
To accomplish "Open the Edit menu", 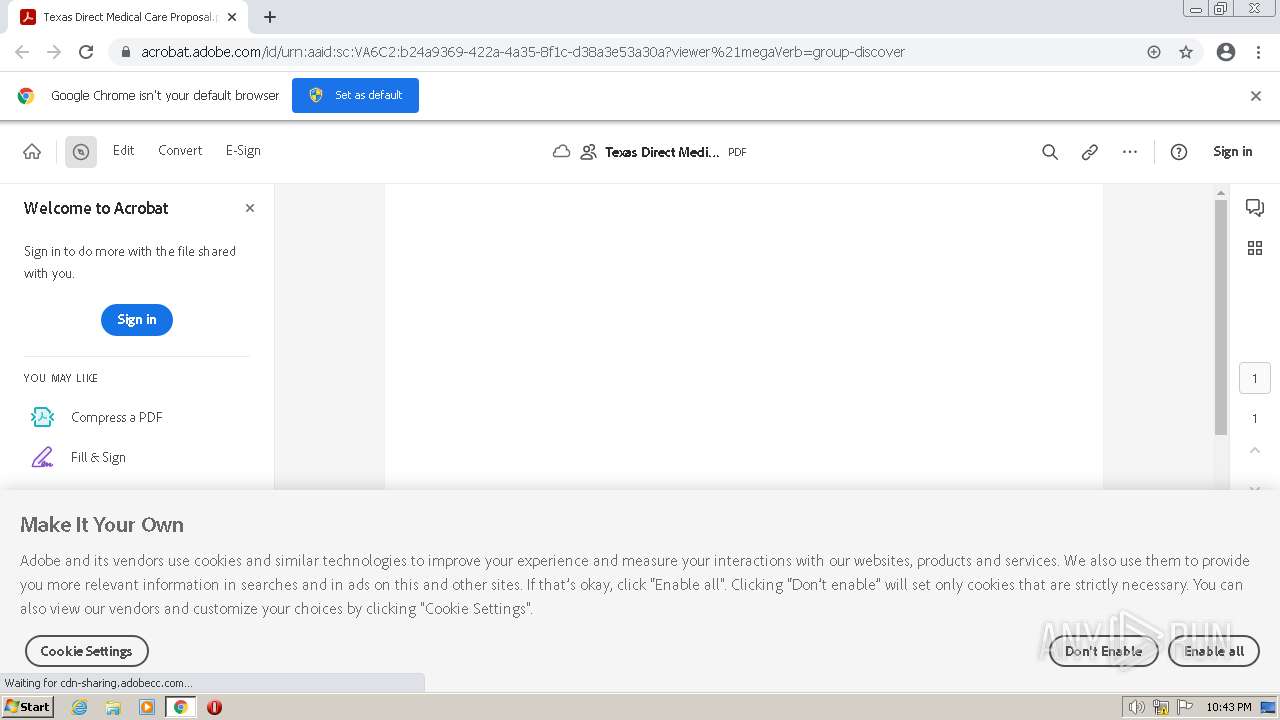I will 123,150.
